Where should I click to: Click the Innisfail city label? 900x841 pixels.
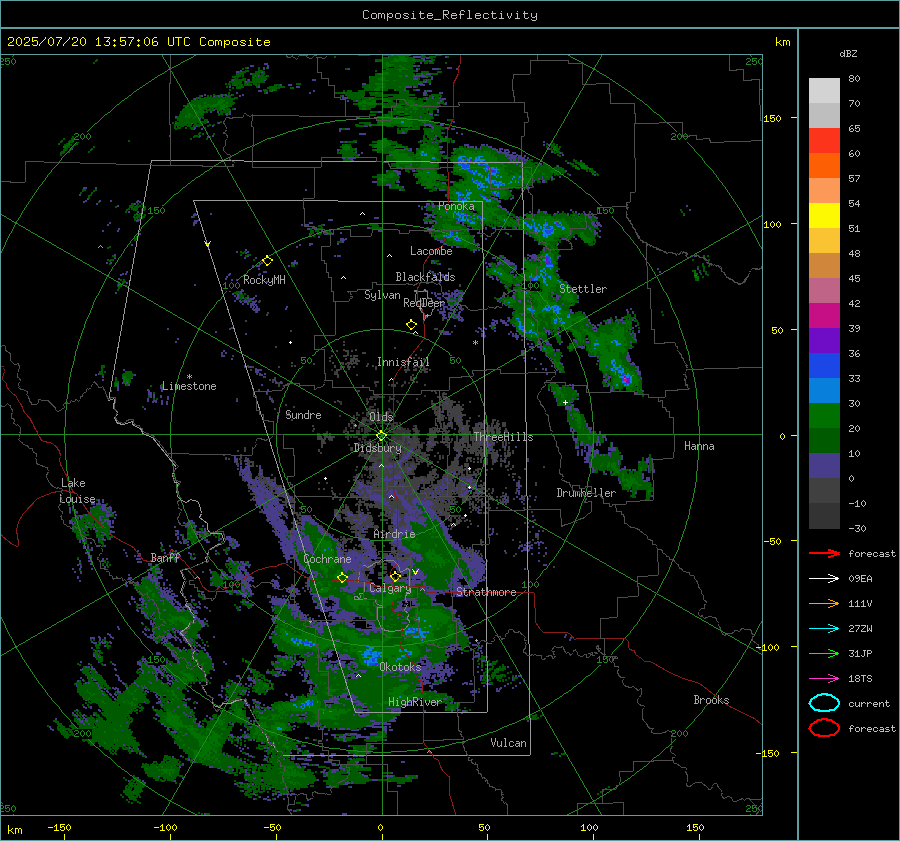coord(403,362)
